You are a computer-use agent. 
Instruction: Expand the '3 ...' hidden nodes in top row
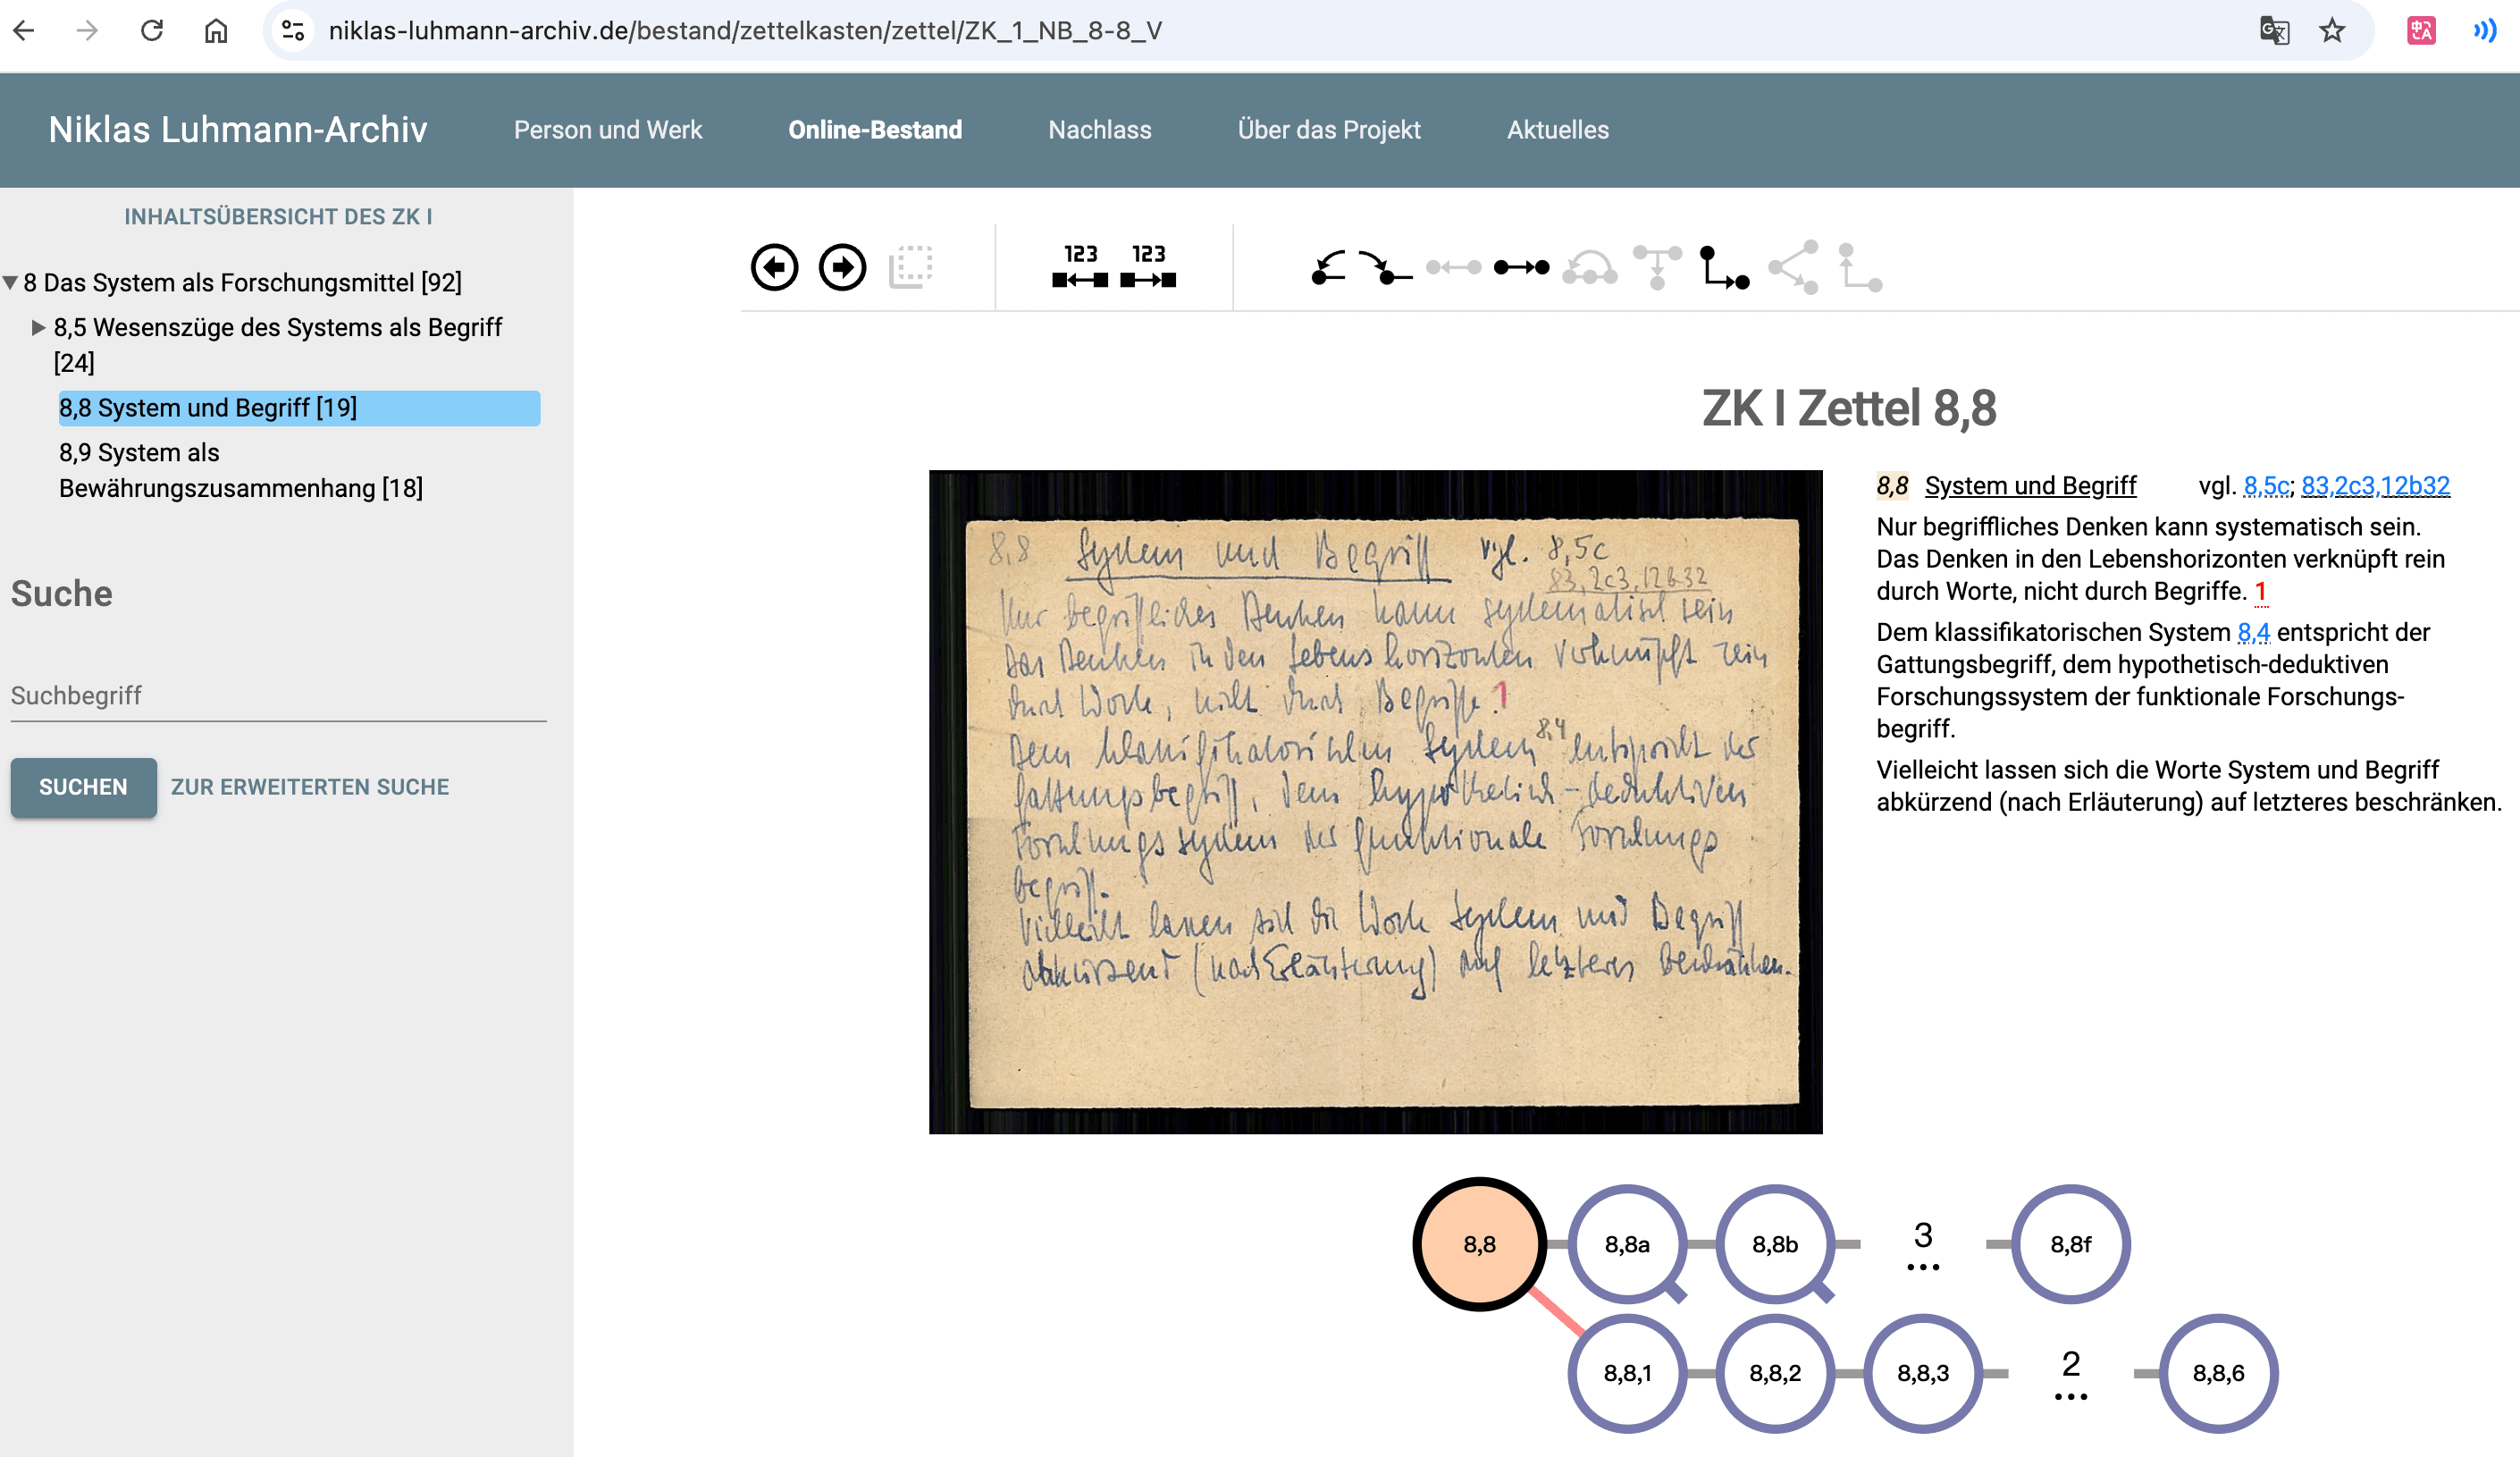point(1922,1244)
